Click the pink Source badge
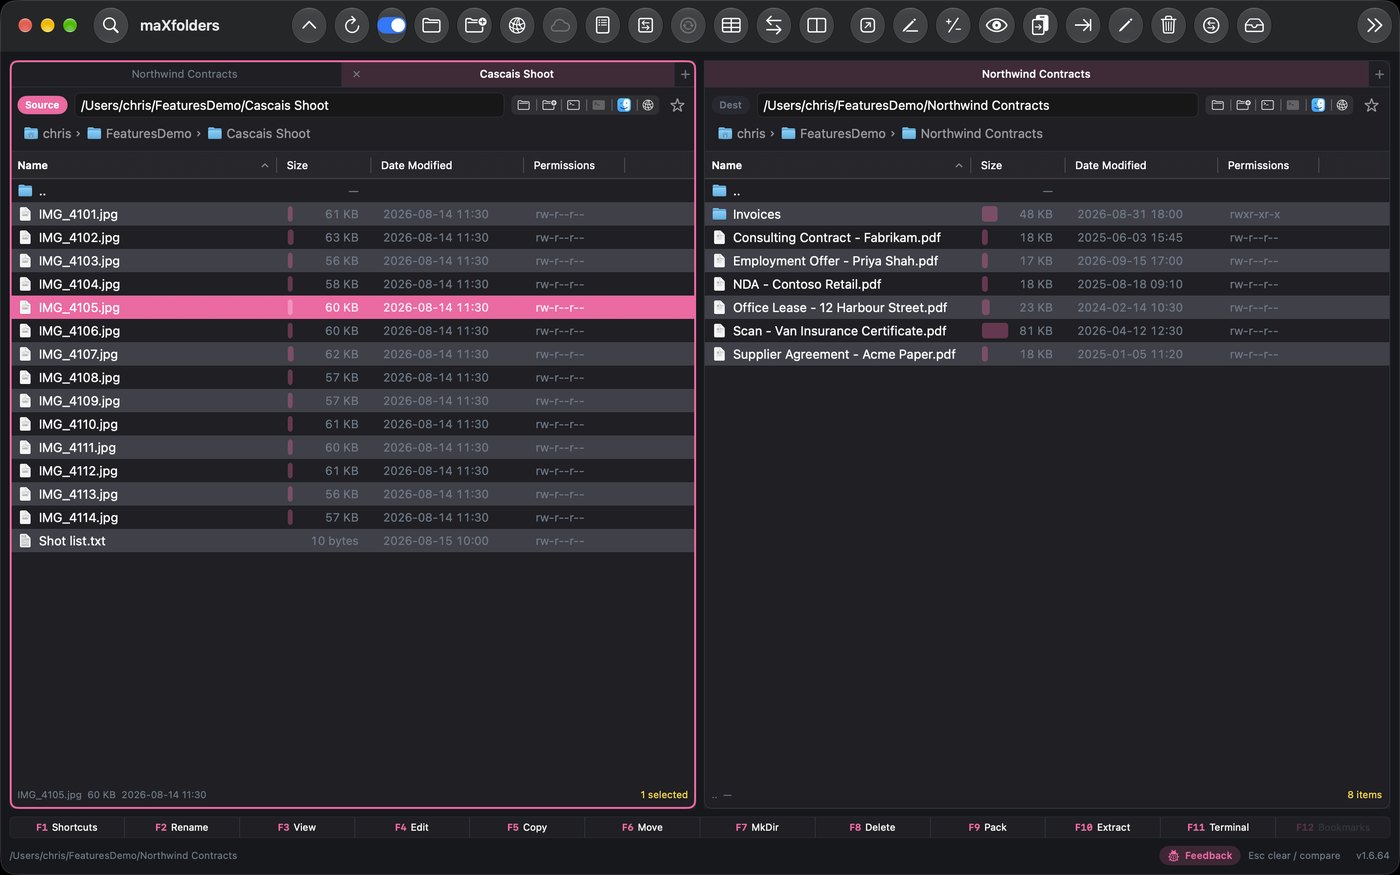This screenshot has width=1400, height=875. click(42, 105)
